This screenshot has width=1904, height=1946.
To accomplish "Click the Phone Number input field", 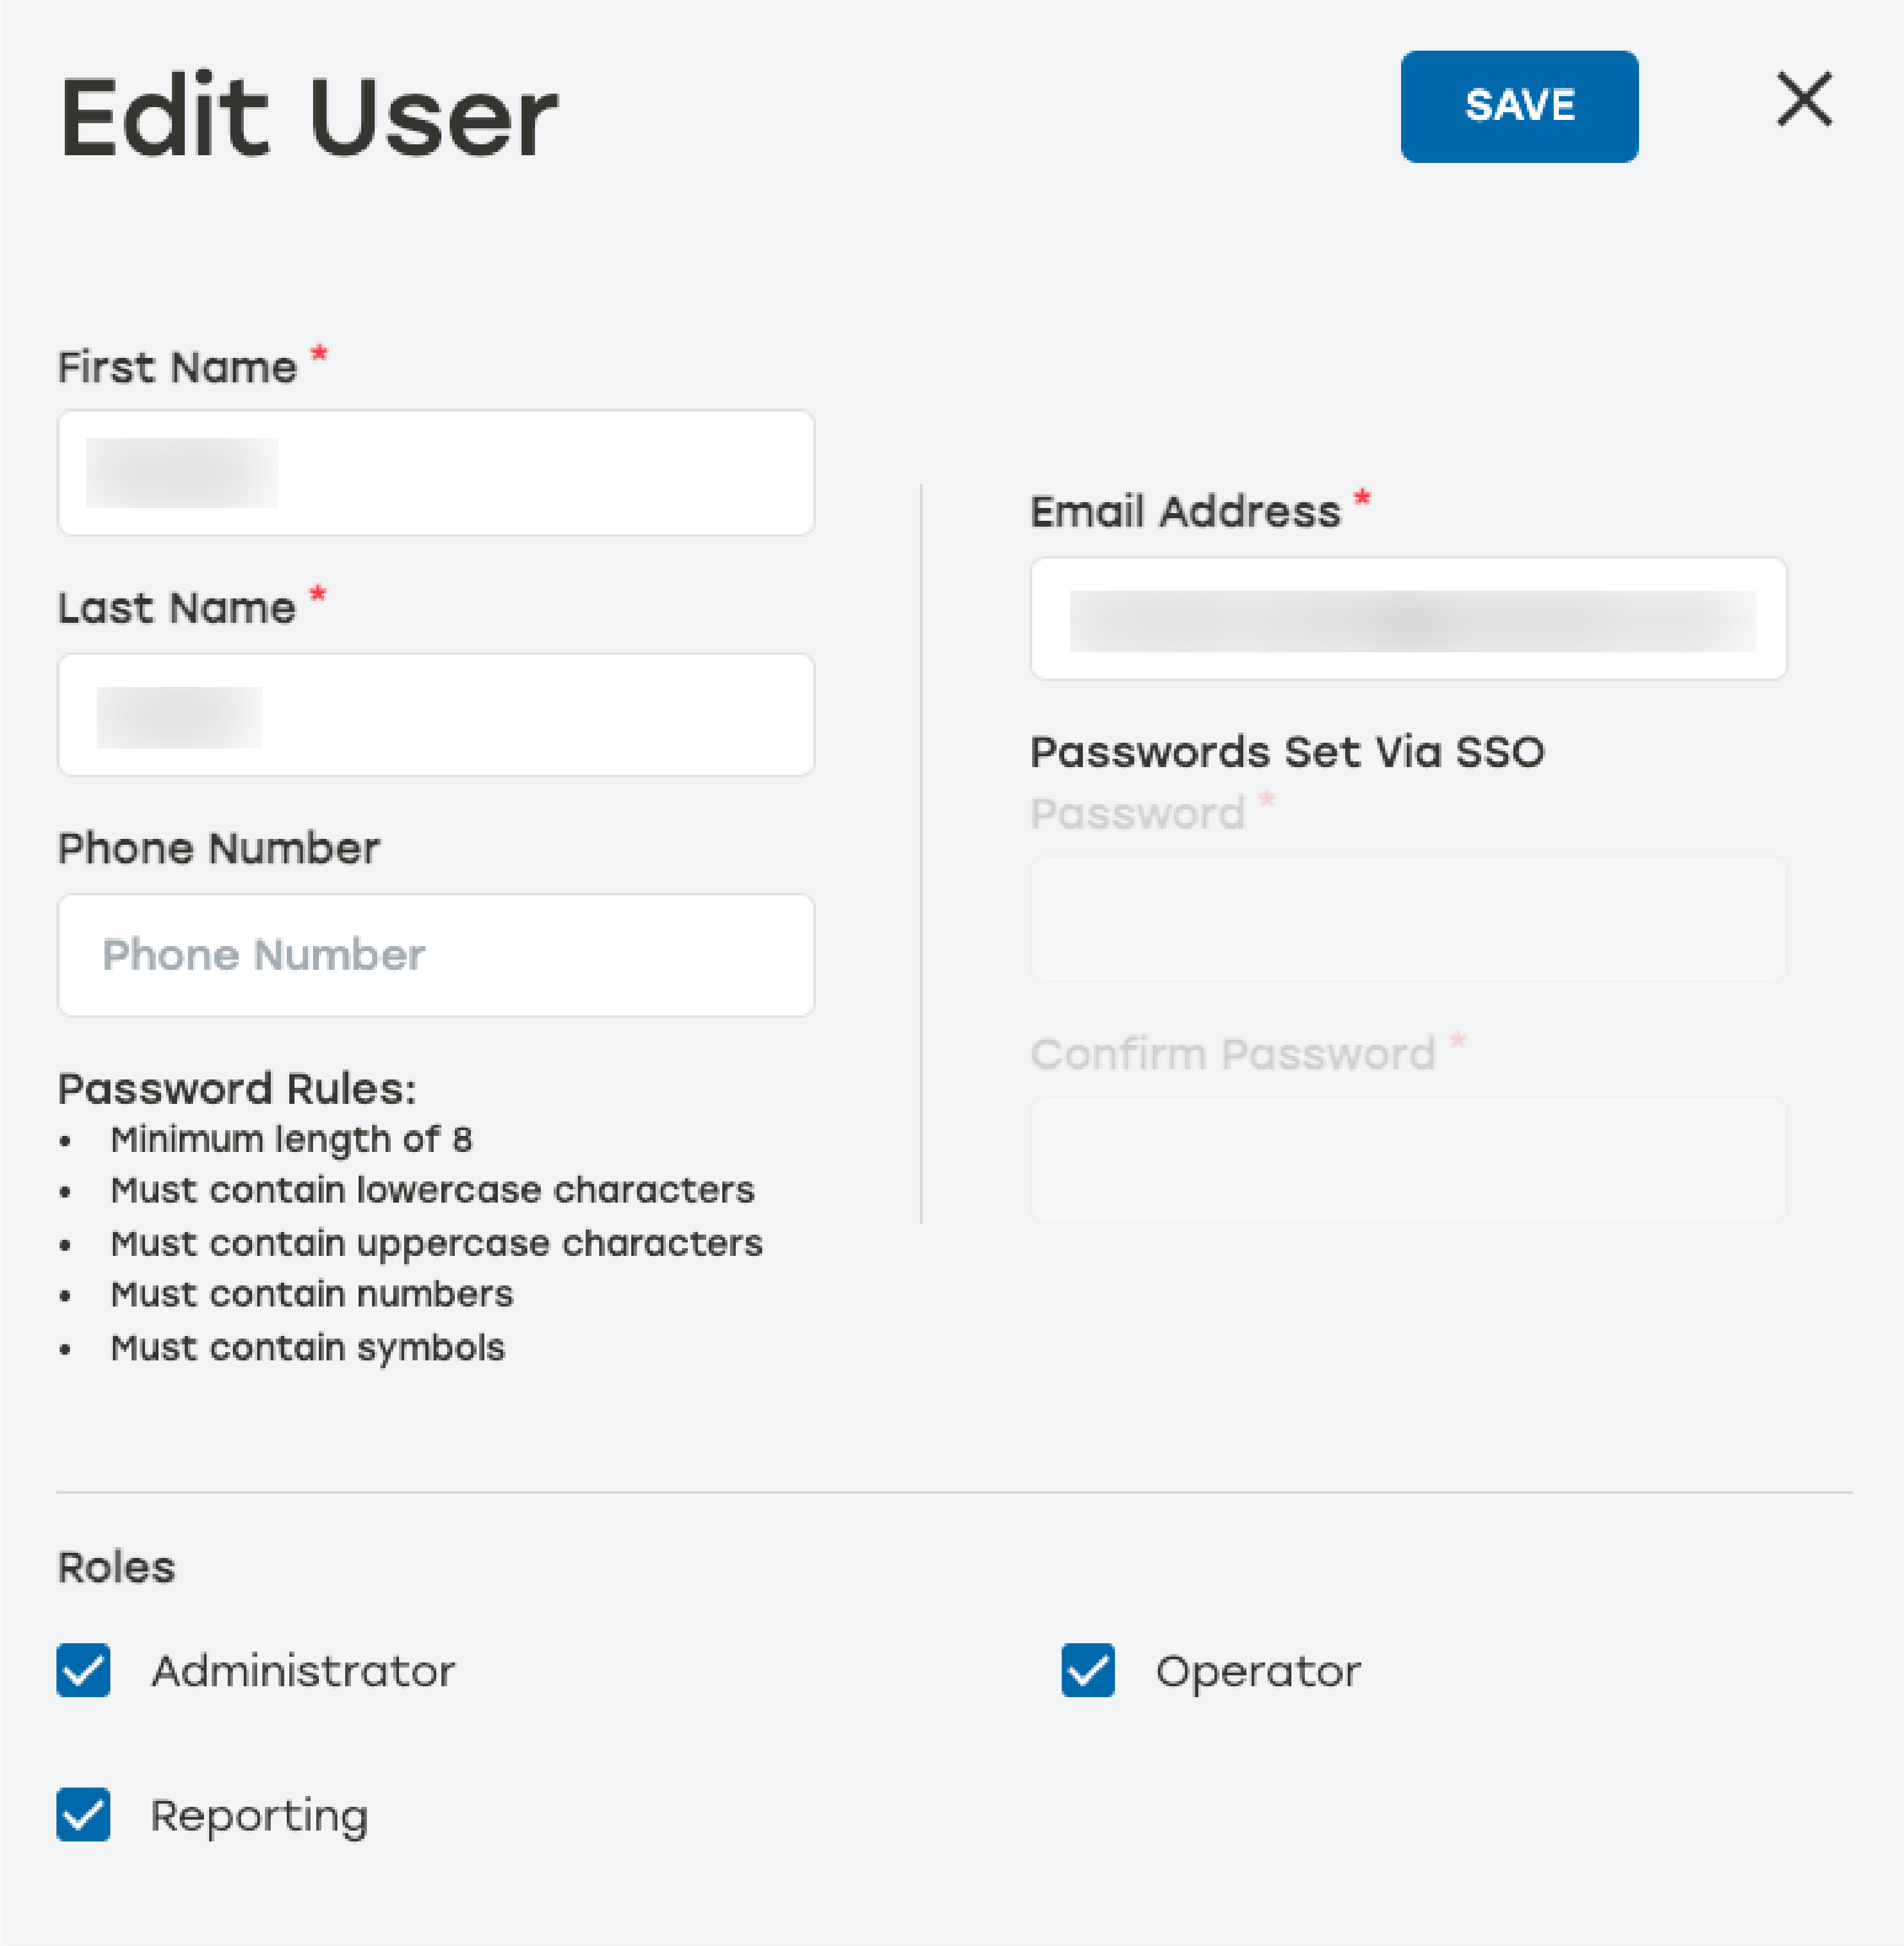I will [x=435, y=955].
